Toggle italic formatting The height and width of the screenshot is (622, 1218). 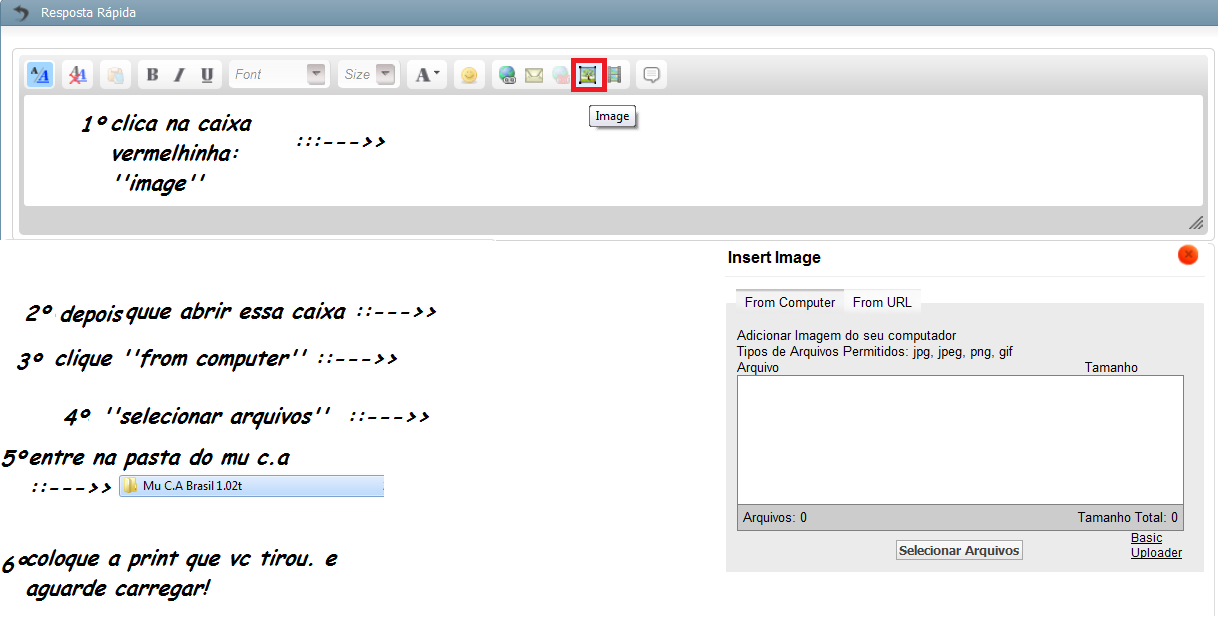click(x=179, y=75)
